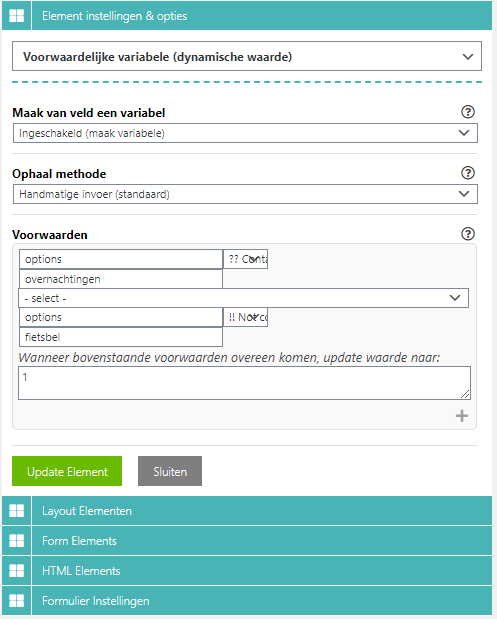497x619 pixels.
Task: Open help icon for Ophaal methode
Action: (468, 173)
